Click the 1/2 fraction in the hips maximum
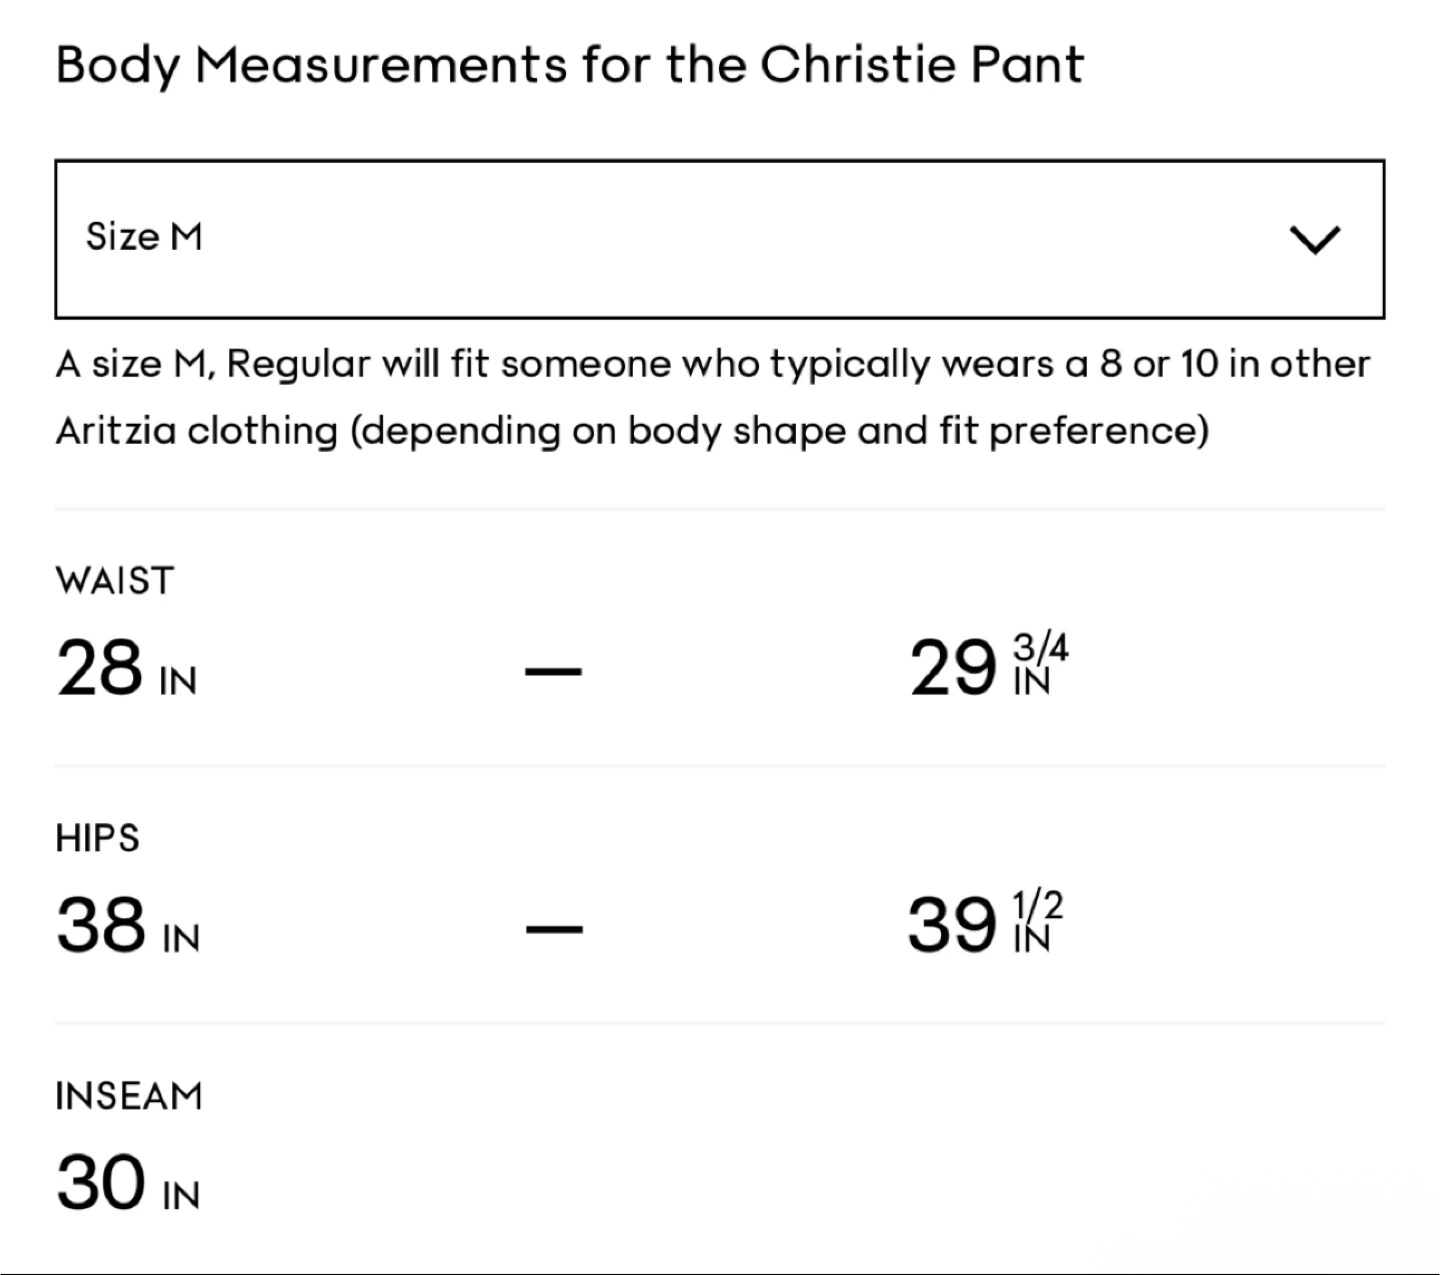Screen dimensions: 1440x1275 [1038, 905]
